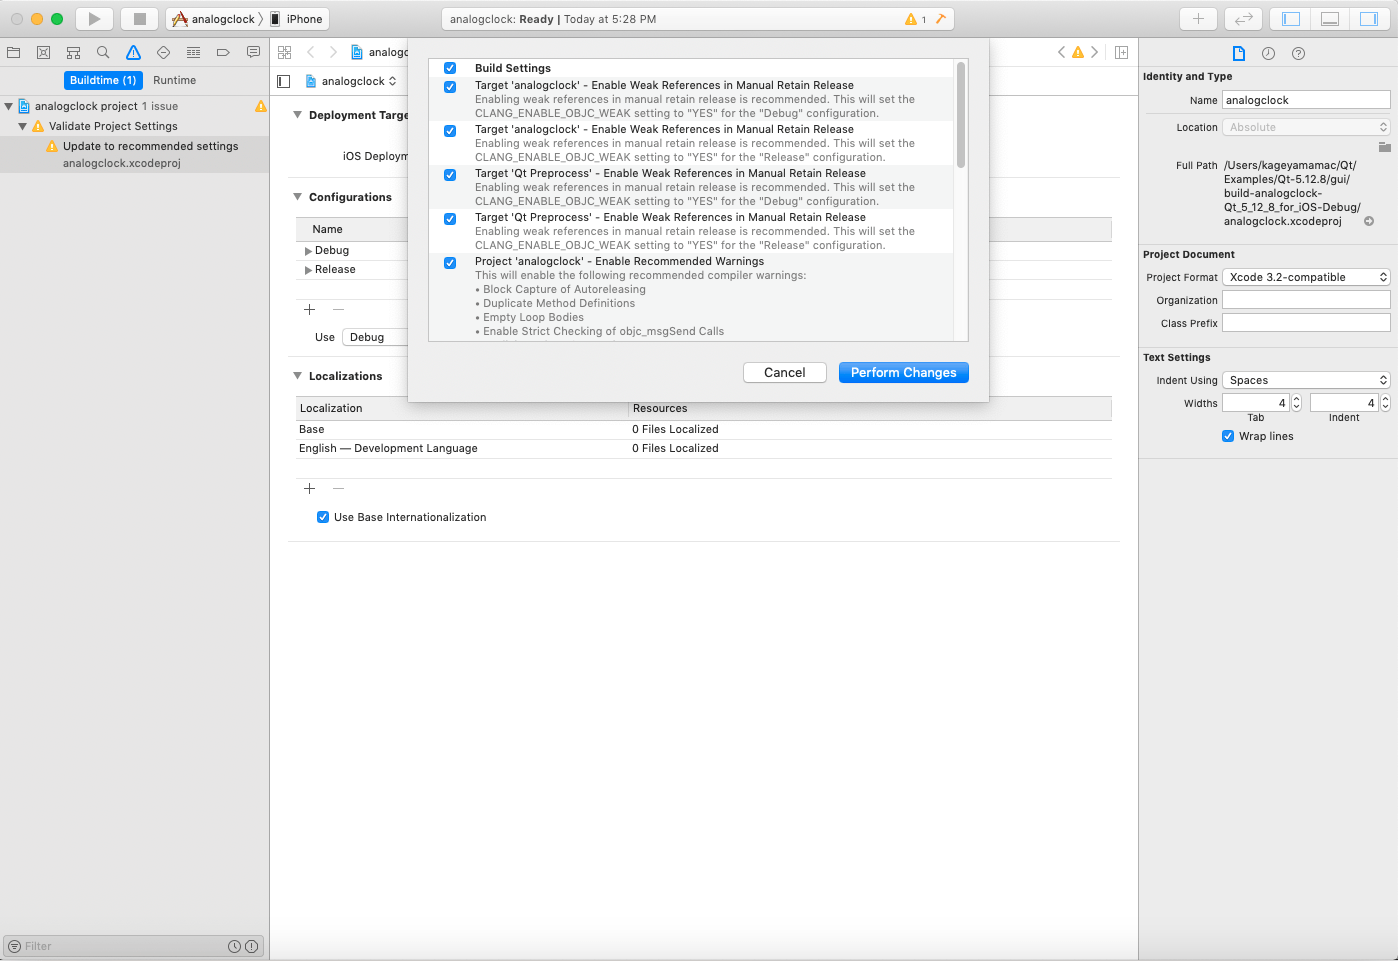Toggle Wrap lines checkbox

point(1228,436)
